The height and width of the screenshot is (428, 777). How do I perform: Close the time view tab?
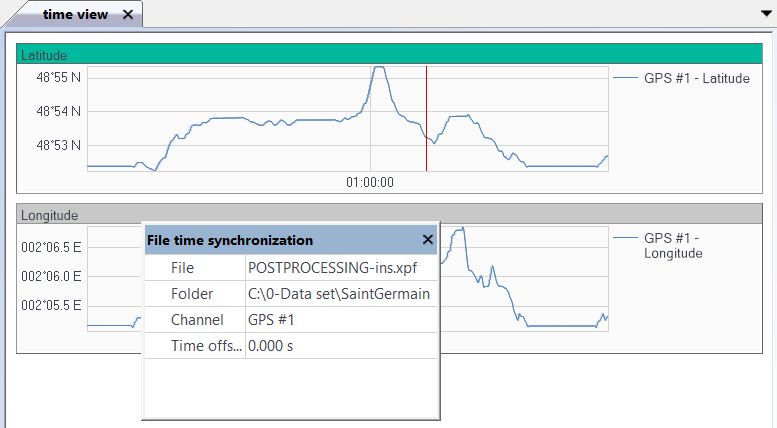127,15
